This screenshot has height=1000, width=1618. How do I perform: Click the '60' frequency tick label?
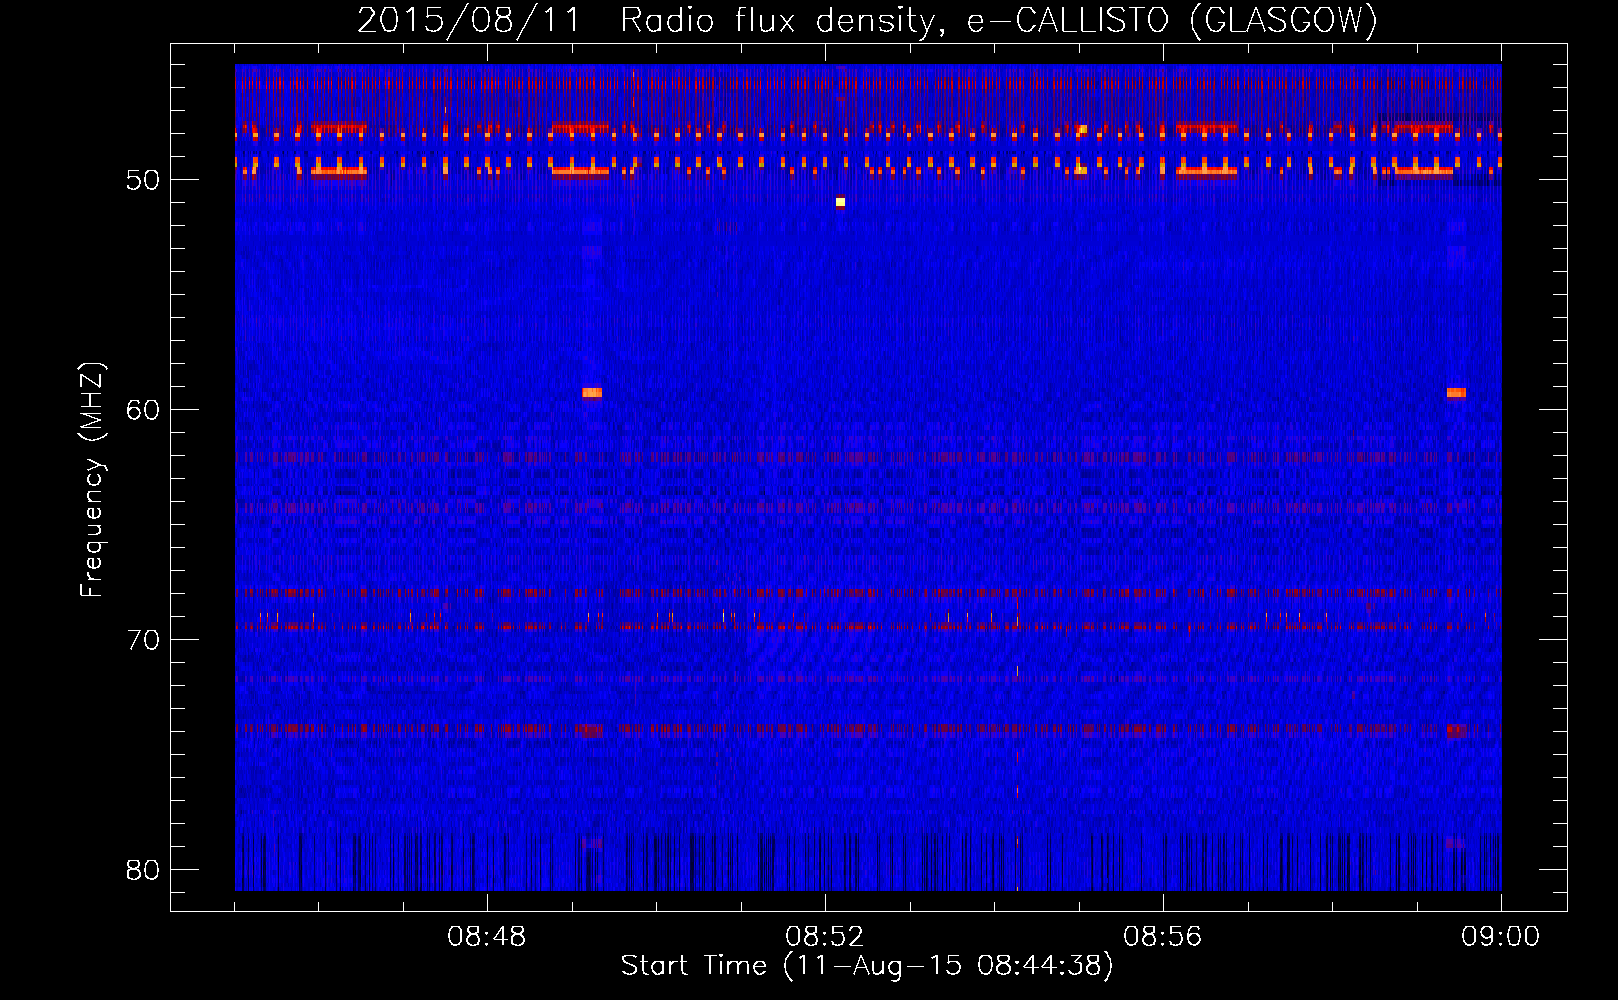143,410
